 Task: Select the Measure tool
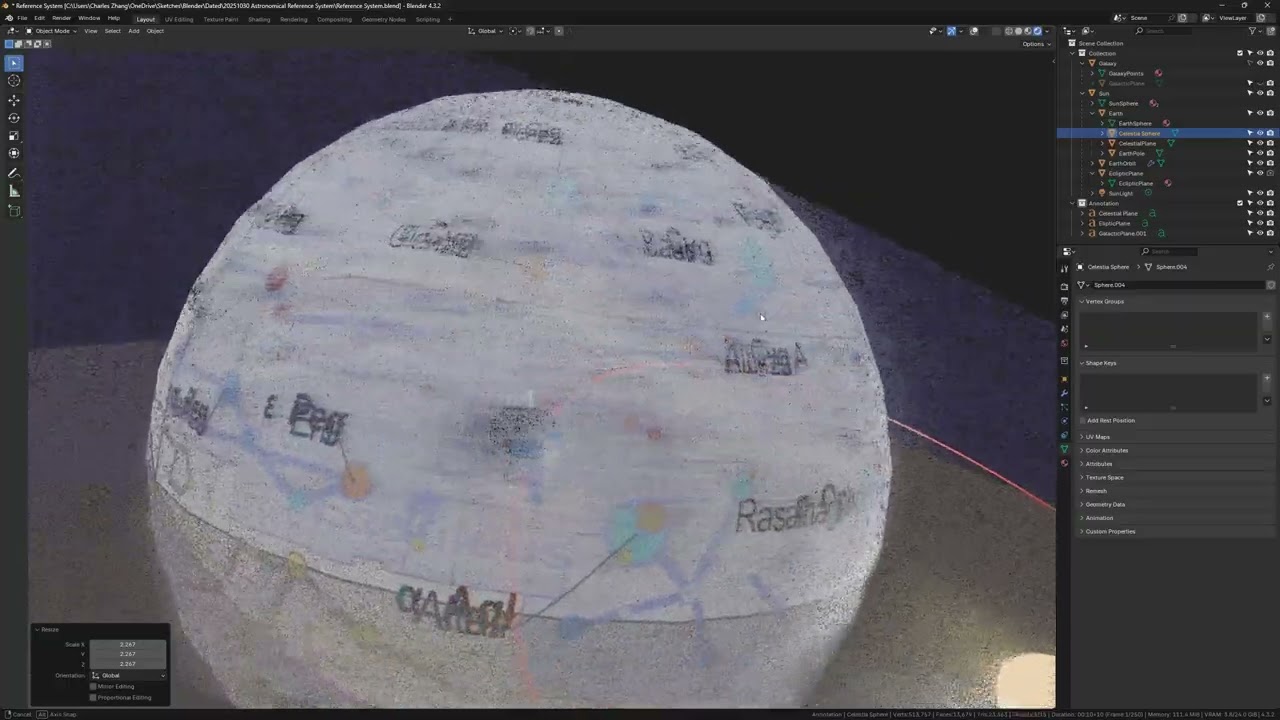pos(14,191)
